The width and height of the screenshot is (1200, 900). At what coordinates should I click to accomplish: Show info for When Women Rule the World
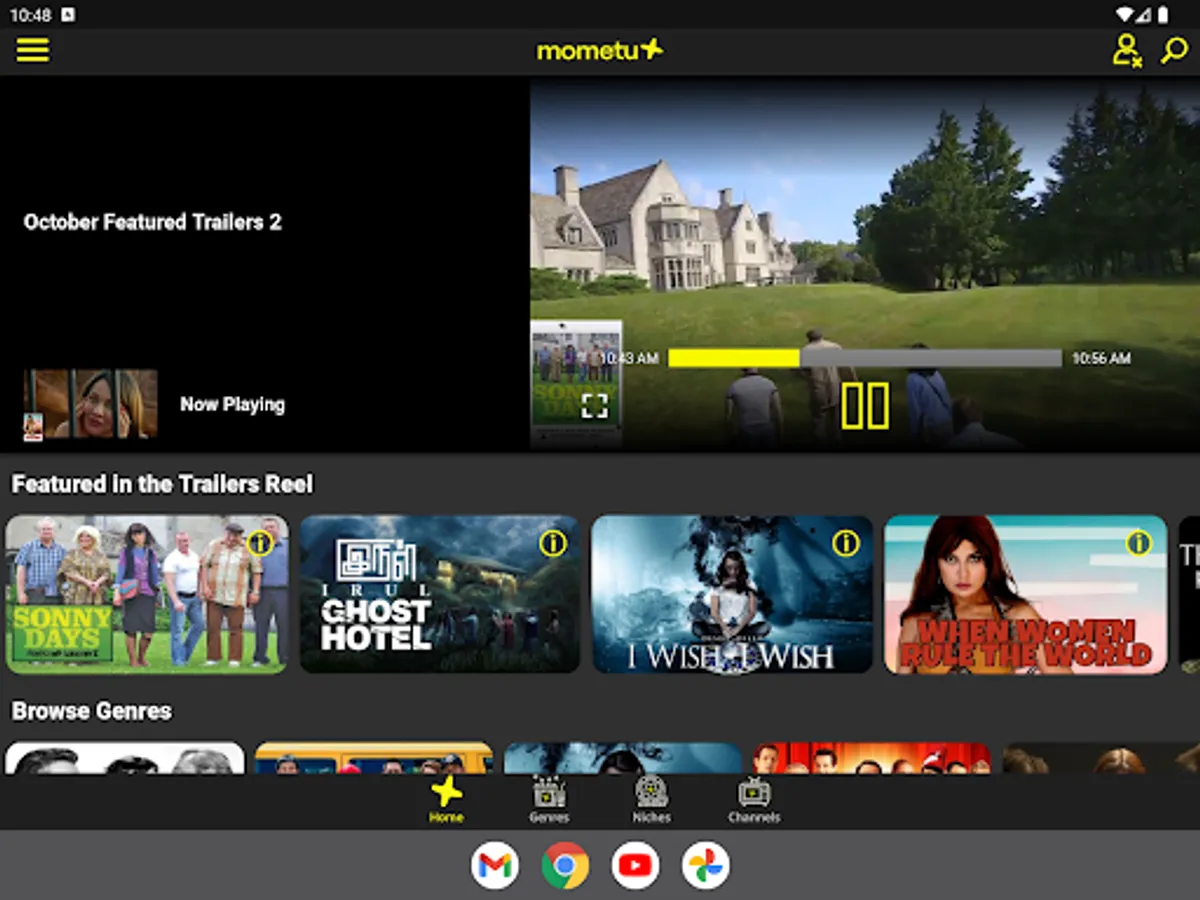[1139, 543]
